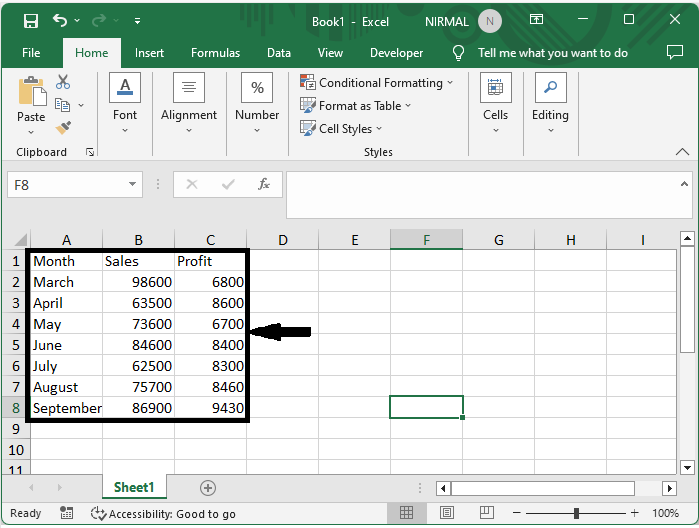Click the Format Painter brush icon
This screenshot has height=528, width=699.
(63, 127)
